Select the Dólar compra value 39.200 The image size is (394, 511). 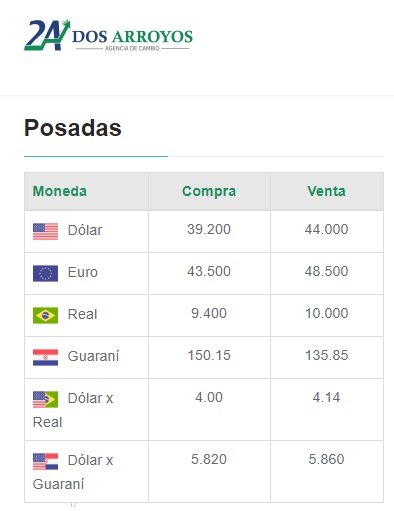pos(209,229)
